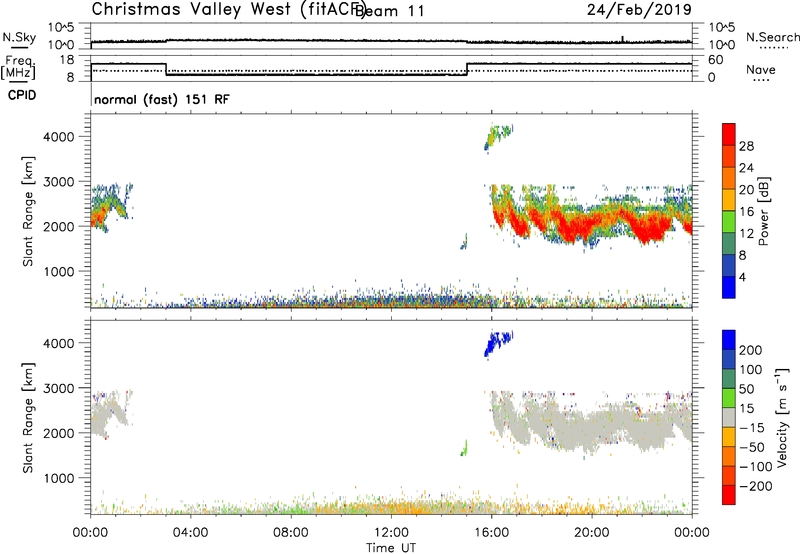Click the '18' tick on the frequency axis
This screenshot has height=554, width=800.
(67, 60)
